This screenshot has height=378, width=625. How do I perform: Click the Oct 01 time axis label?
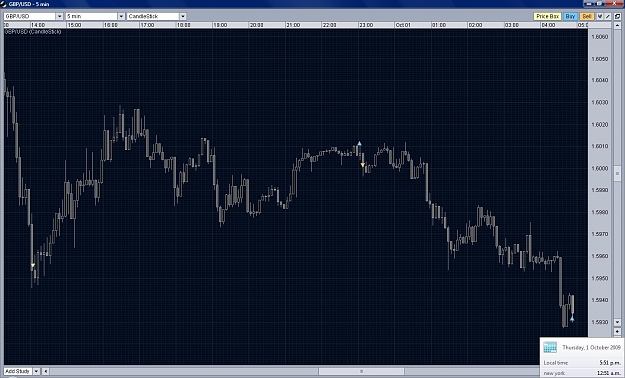tap(403, 25)
